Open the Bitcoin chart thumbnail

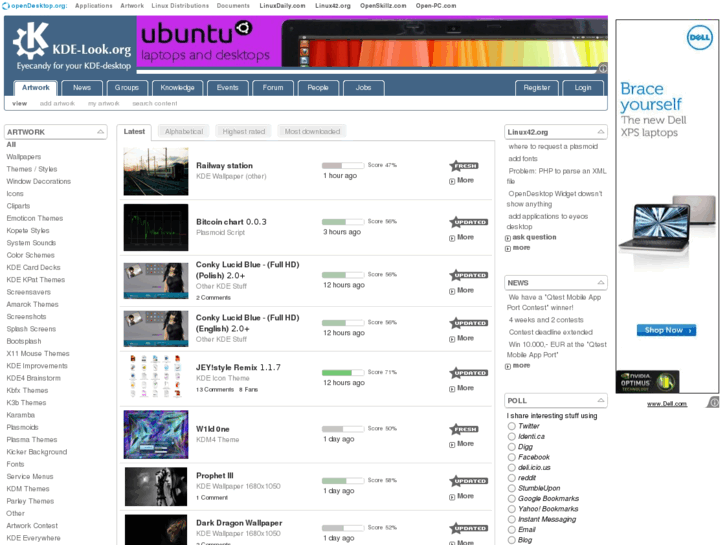click(x=156, y=228)
